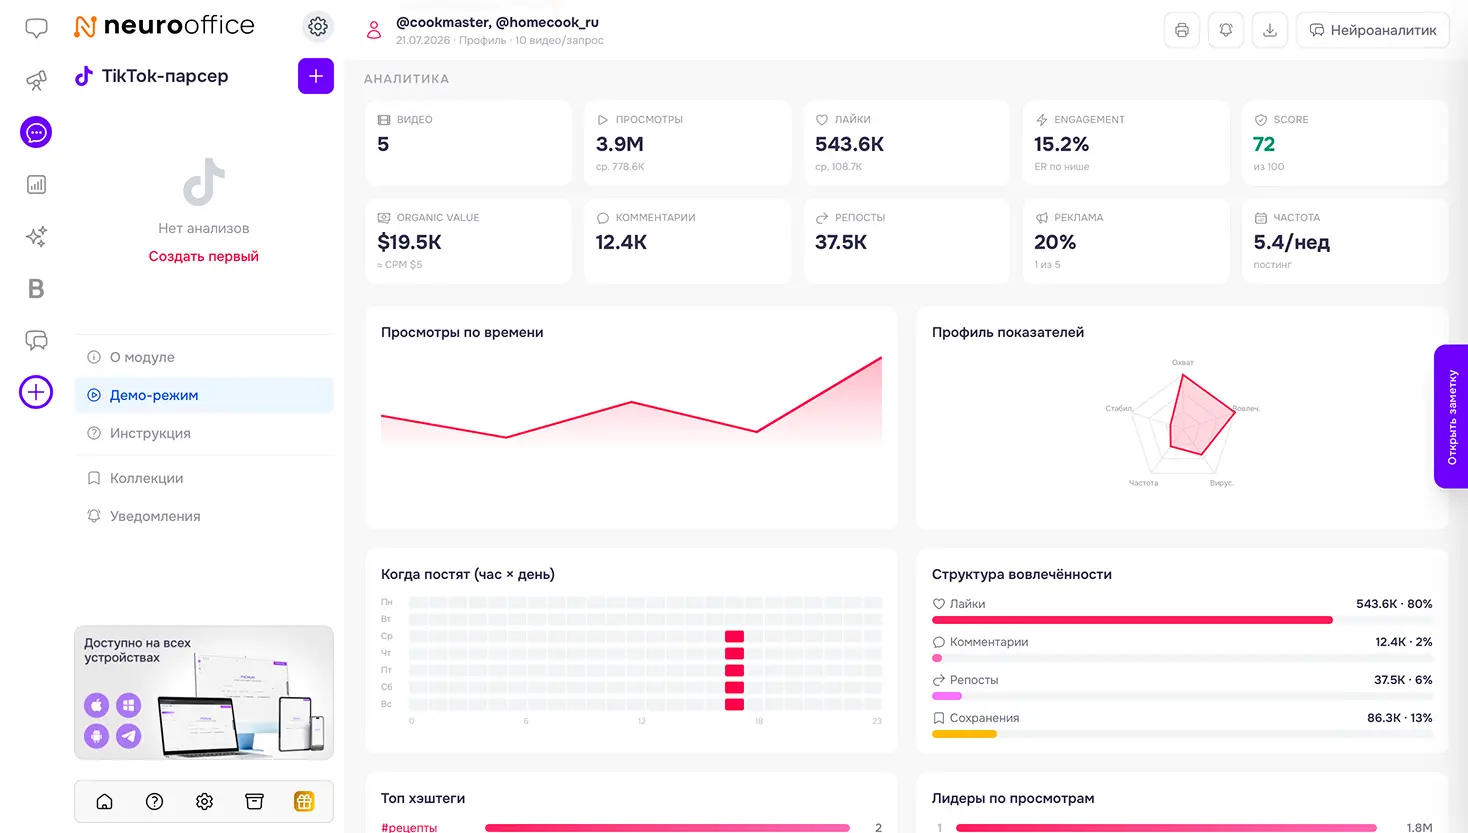Image resolution: width=1468 pixels, height=833 pixels.
Task: Click the Видео stat card
Action: click(x=468, y=142)
